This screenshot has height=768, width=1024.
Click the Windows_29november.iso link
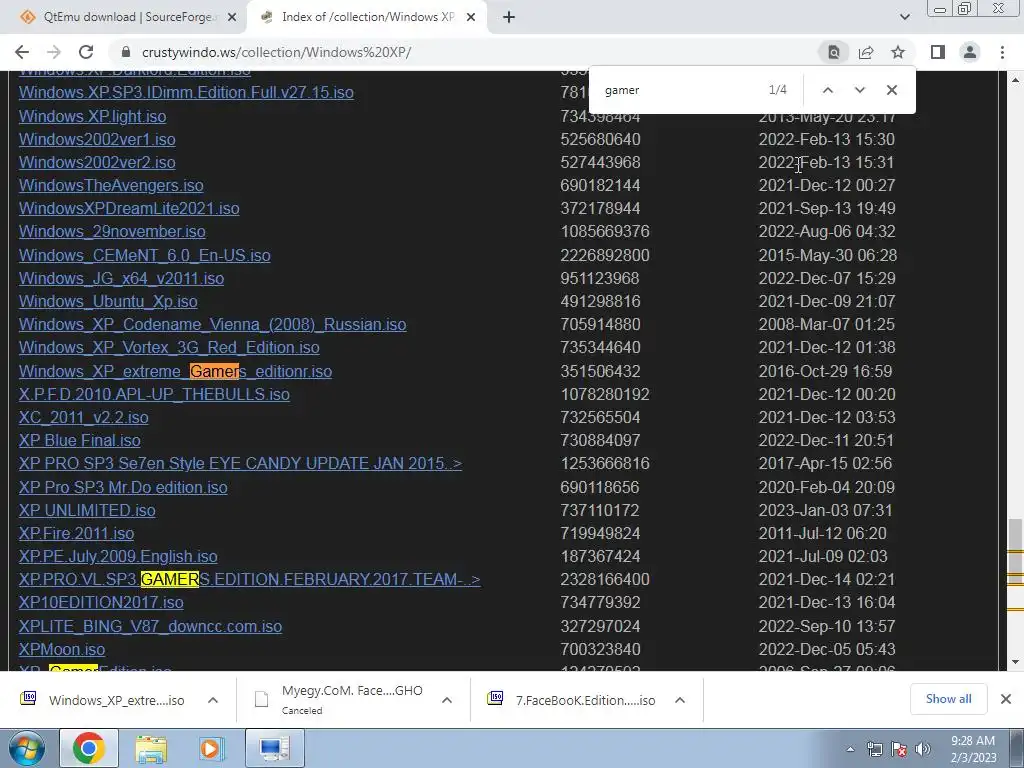(112, 231)
